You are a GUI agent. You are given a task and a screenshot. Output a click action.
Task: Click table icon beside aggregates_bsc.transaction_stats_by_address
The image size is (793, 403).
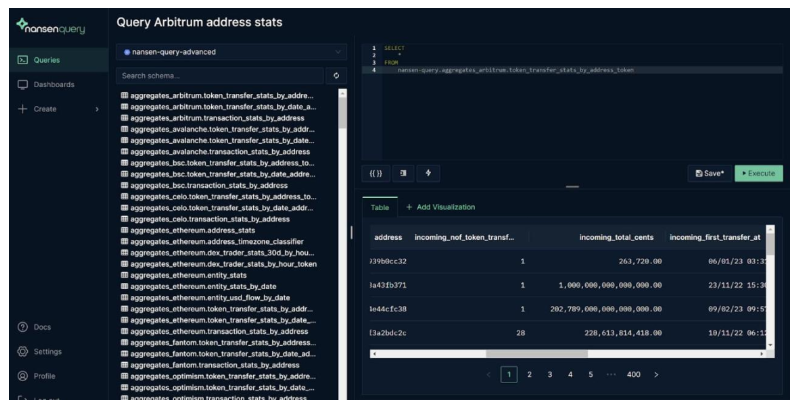[124, 185]
